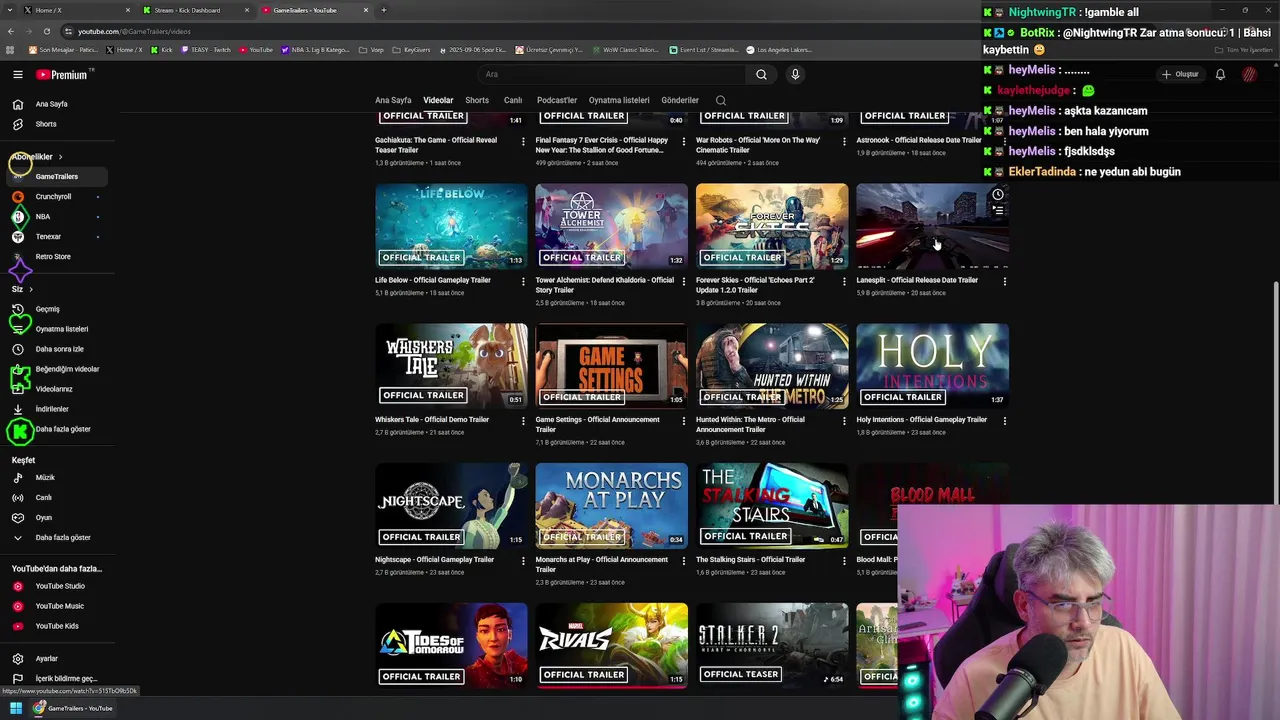Click the Oluştur create button

1180,74
